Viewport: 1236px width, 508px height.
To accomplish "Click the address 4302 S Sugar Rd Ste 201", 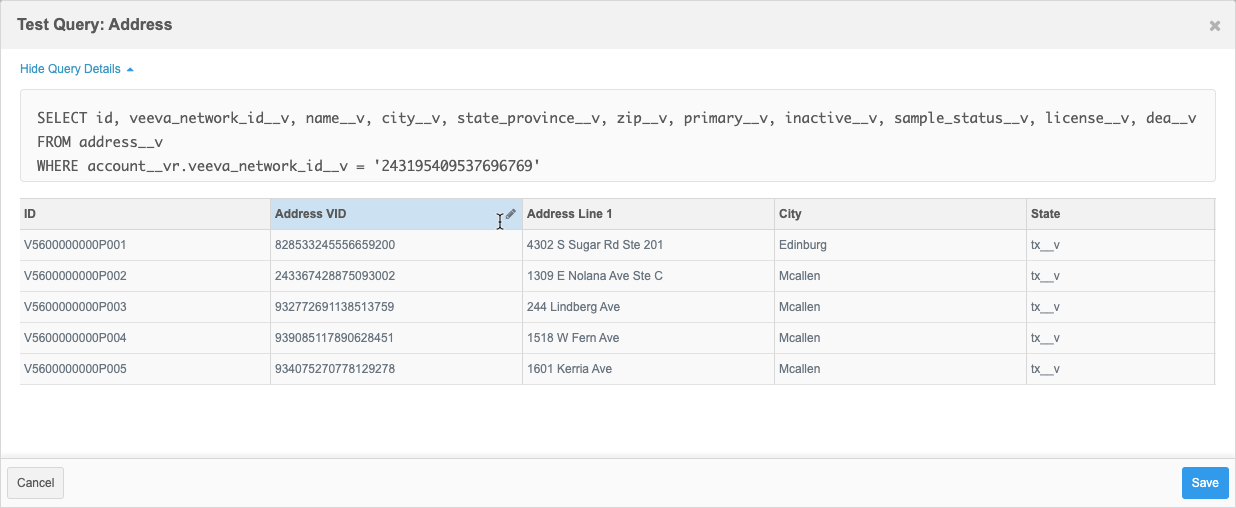I will 595,245.
